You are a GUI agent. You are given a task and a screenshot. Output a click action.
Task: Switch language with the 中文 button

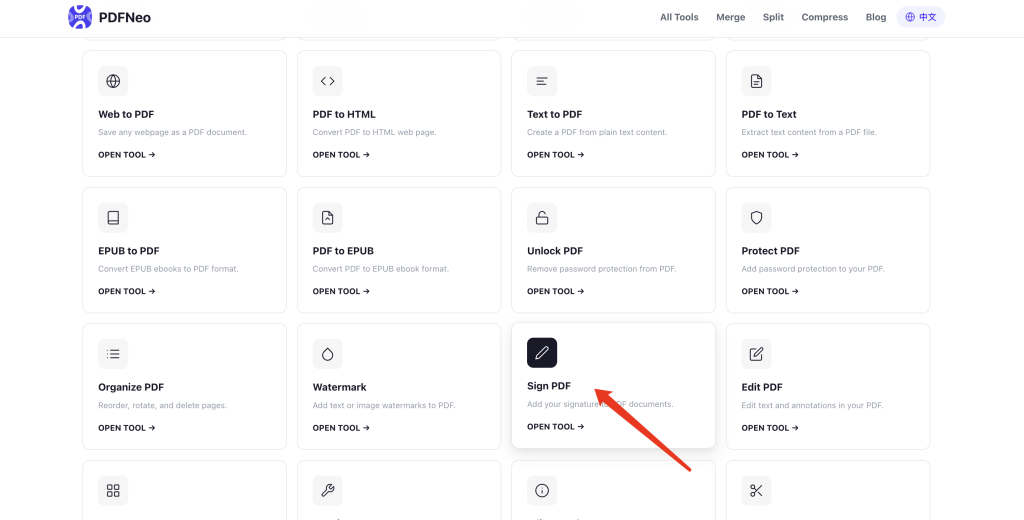pyautogui.click(x=920, y=17)
